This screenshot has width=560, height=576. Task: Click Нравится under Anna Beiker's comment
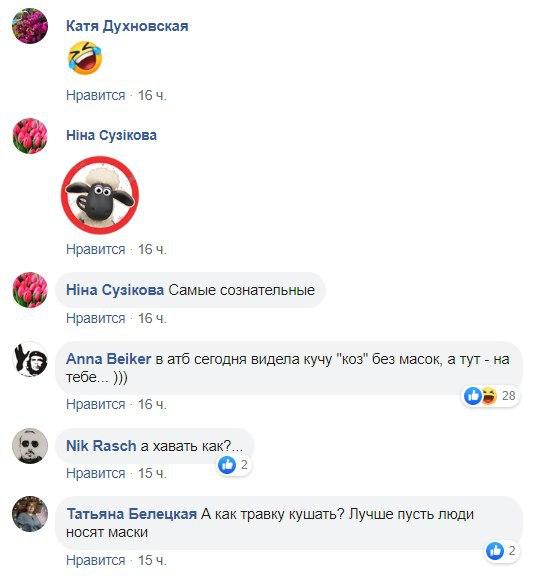[96, 404]
